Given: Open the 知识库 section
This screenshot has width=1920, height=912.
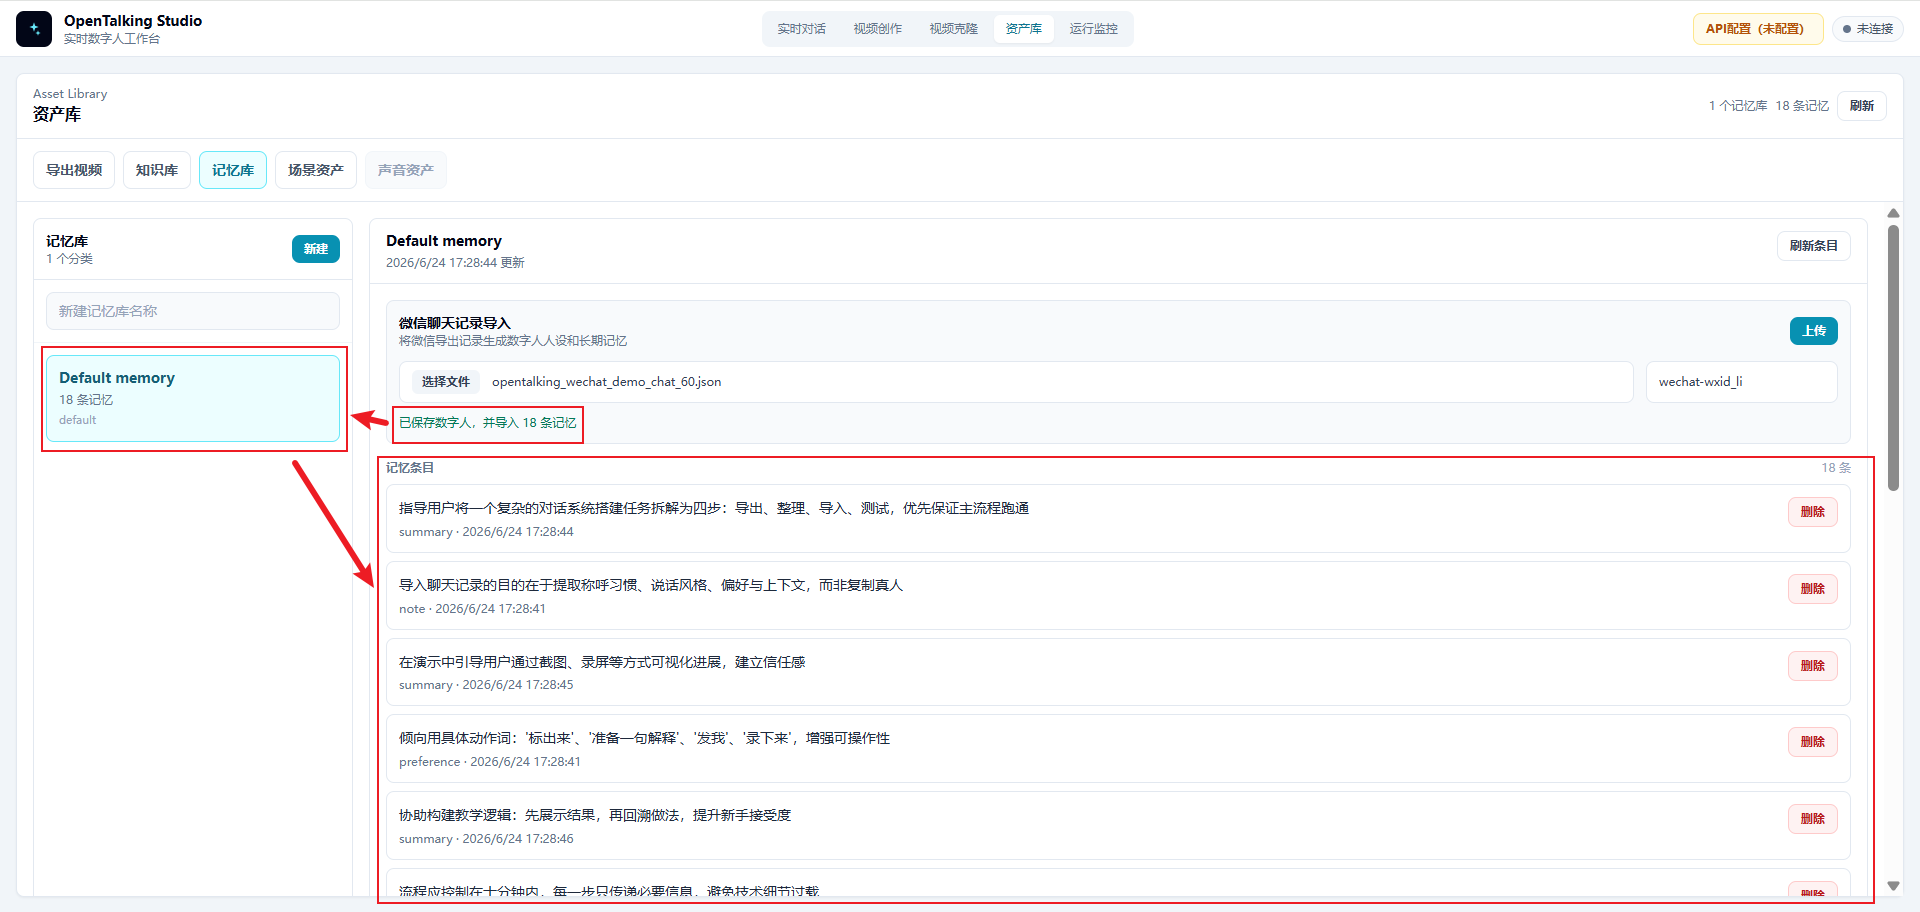Looking at the screenshot, I should (157, 170).
